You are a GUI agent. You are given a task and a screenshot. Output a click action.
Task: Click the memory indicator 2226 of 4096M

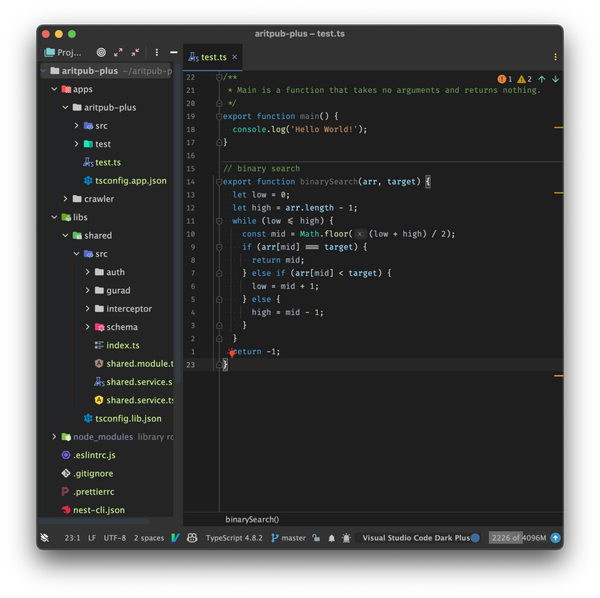click(x=518, y=538)
